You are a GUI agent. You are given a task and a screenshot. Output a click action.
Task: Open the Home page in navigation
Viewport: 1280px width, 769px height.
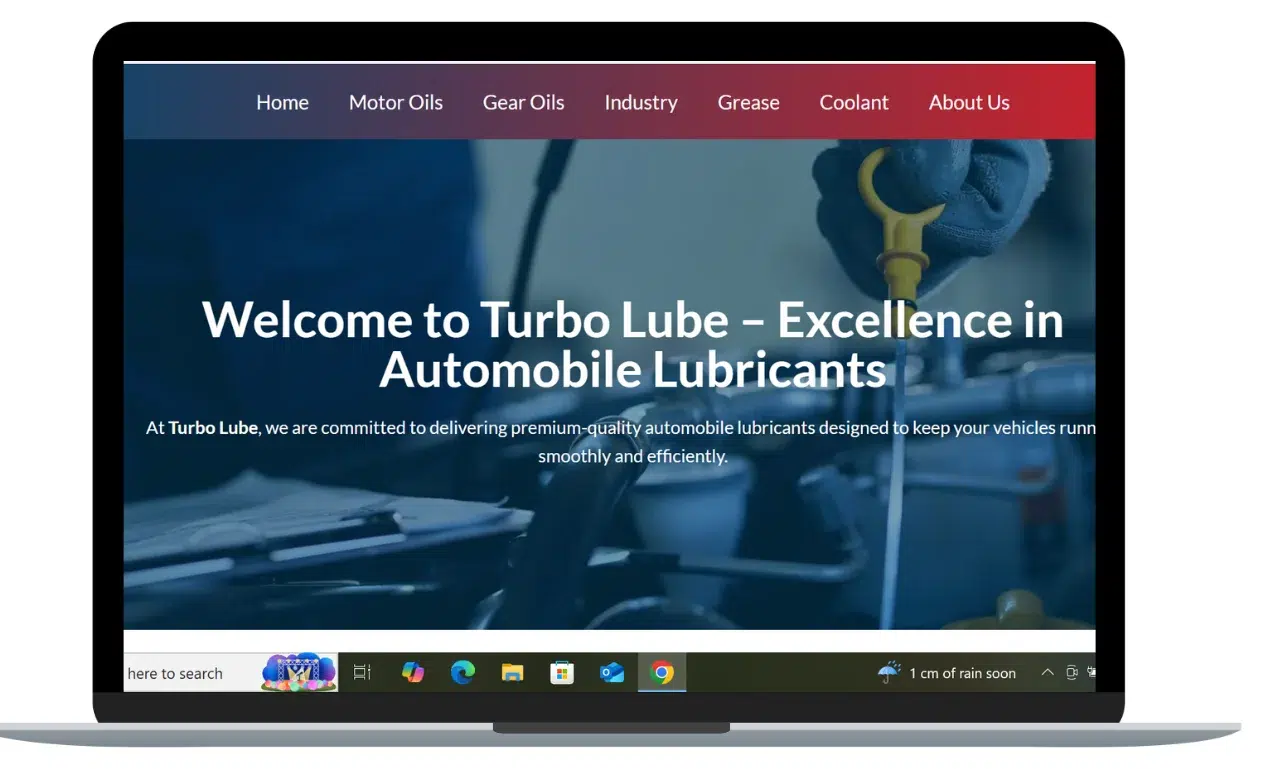(x=282, y=102)
